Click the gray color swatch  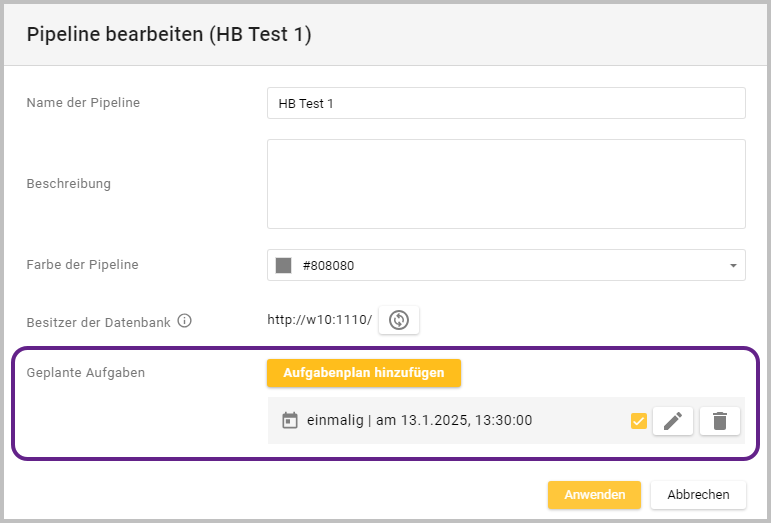tap(284, 266)
